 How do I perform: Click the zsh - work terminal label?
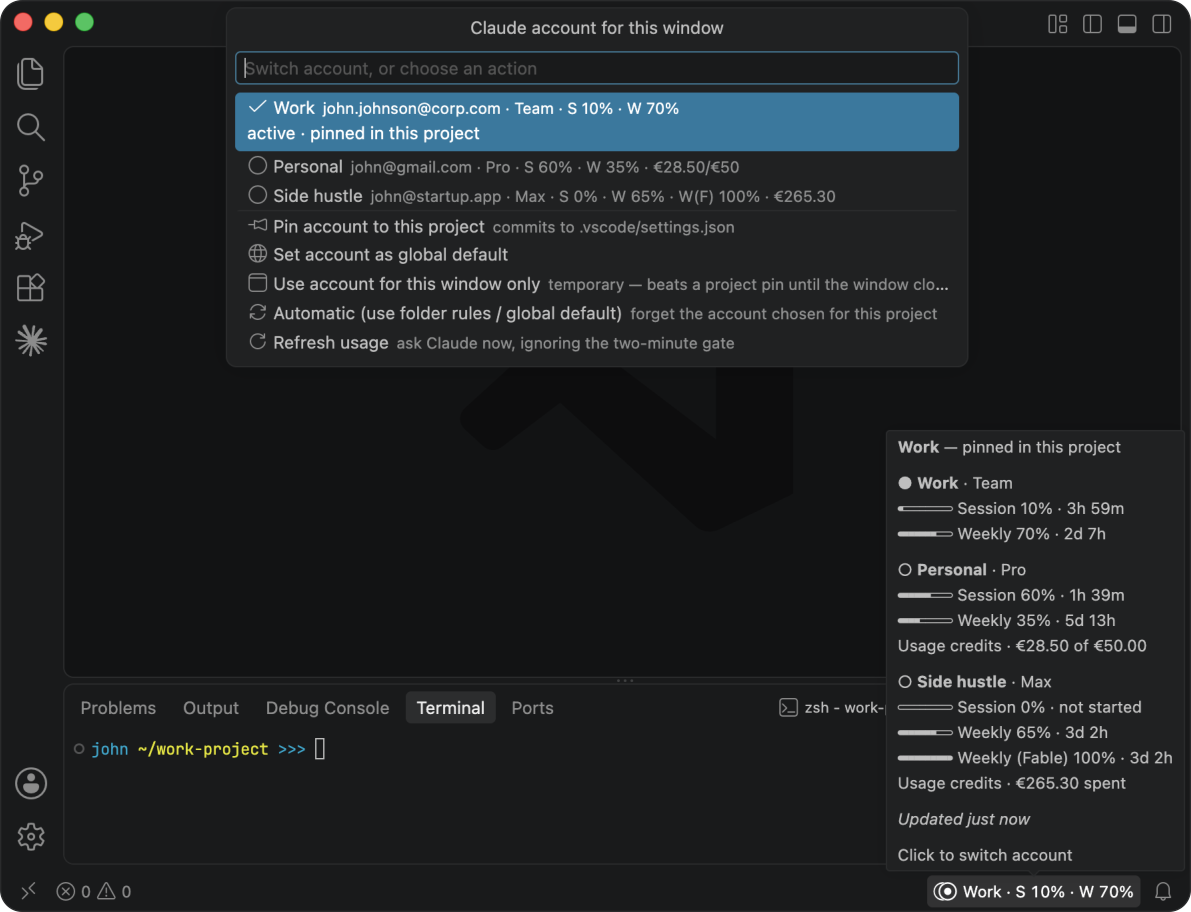pyautogui.click(x=845, y=708)
